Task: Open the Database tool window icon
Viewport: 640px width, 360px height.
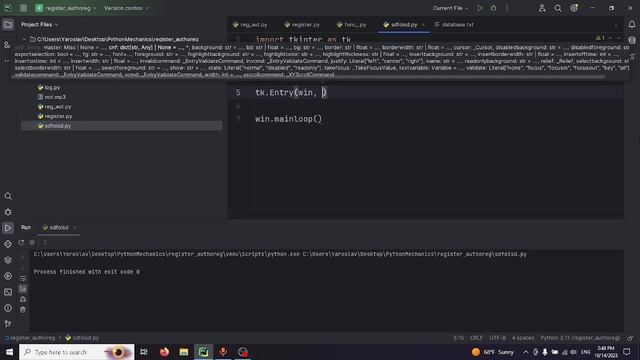Action: click(x=632, y=40)
